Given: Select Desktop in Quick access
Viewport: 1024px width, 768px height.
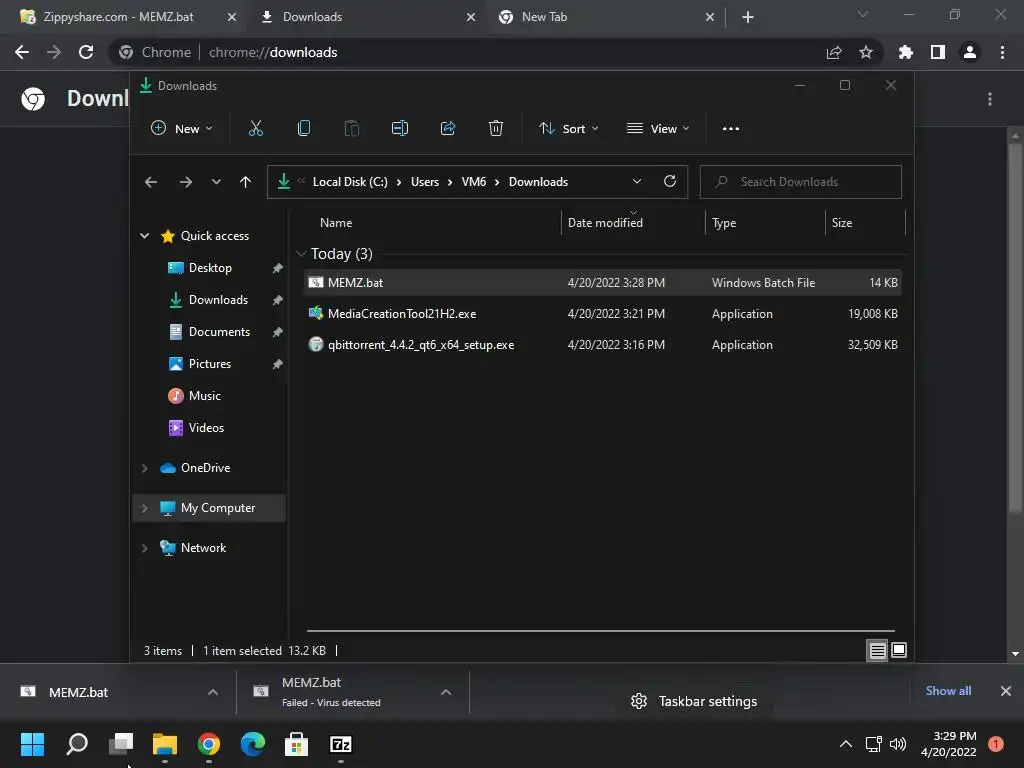Looking at the screenshot, I should coord(209,268).
